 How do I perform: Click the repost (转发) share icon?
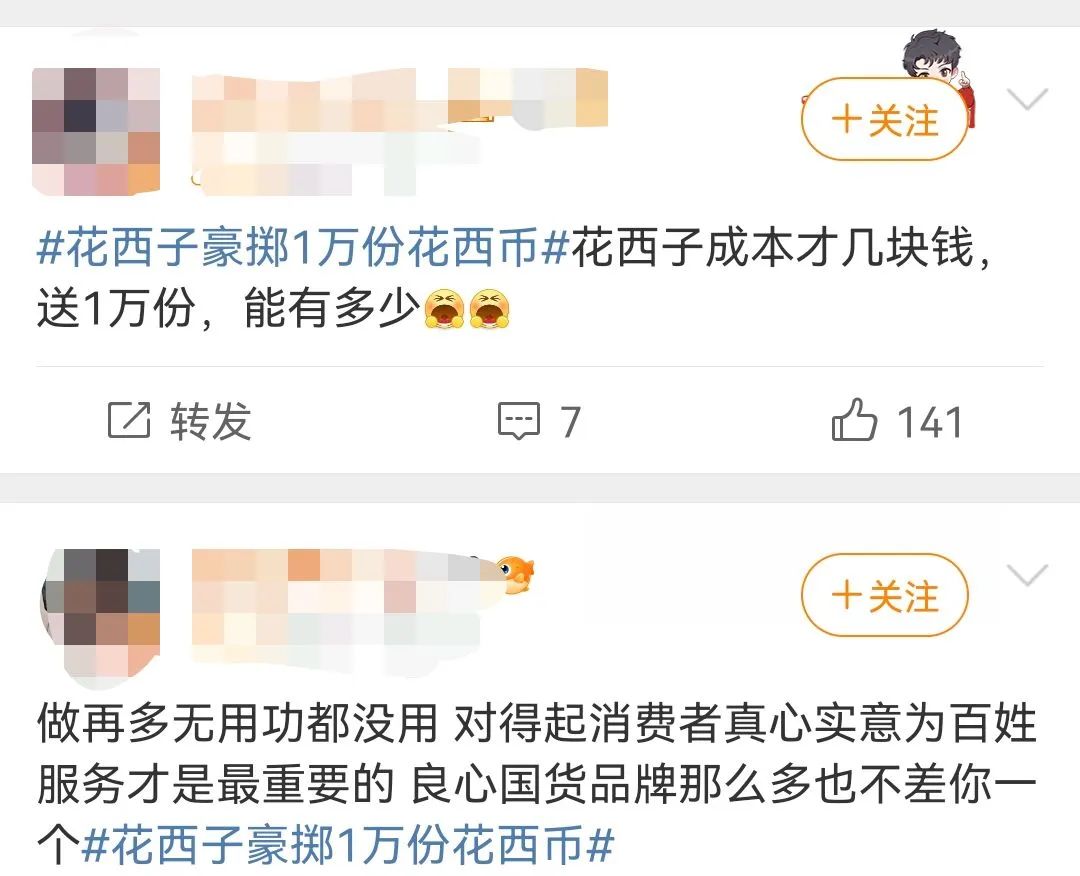tap(129, 419)
